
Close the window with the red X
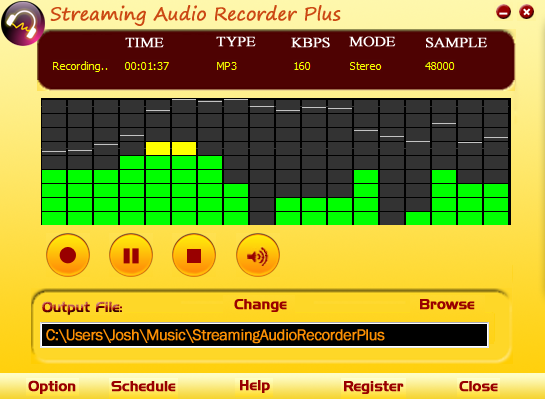pos(526,13)
